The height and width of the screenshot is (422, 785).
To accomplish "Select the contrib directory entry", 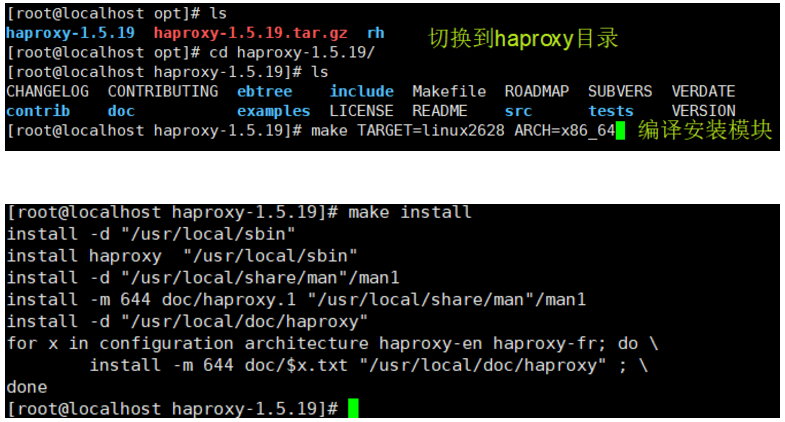I will point(38,111).
